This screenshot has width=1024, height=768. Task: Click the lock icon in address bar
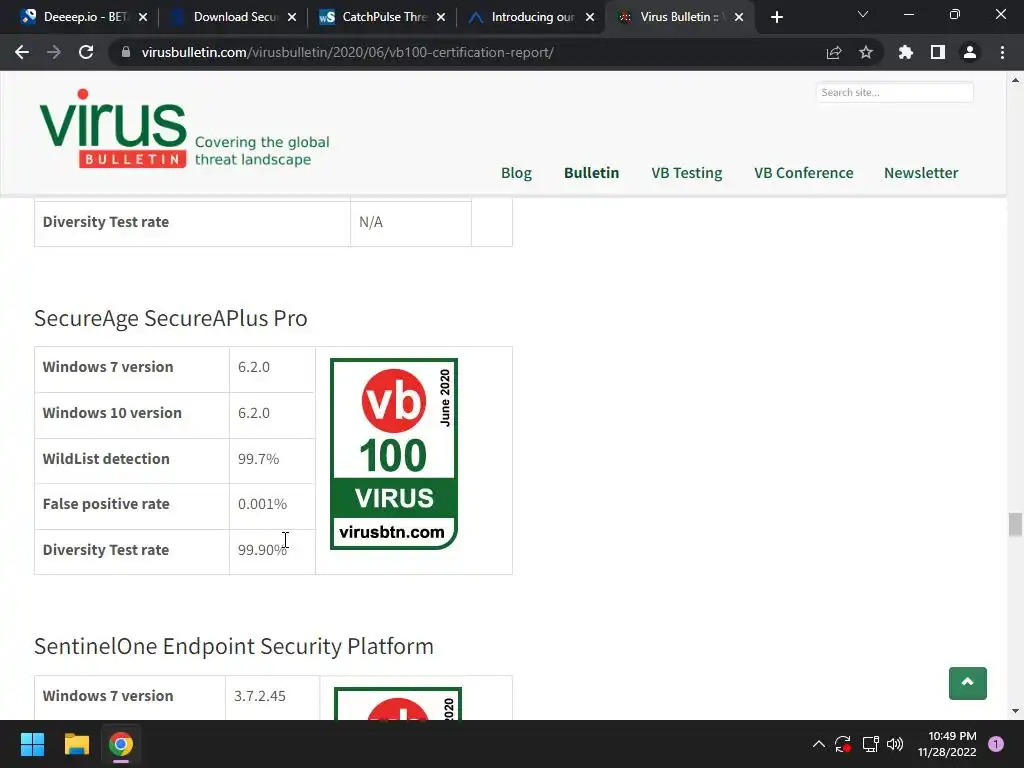[126, 52]
